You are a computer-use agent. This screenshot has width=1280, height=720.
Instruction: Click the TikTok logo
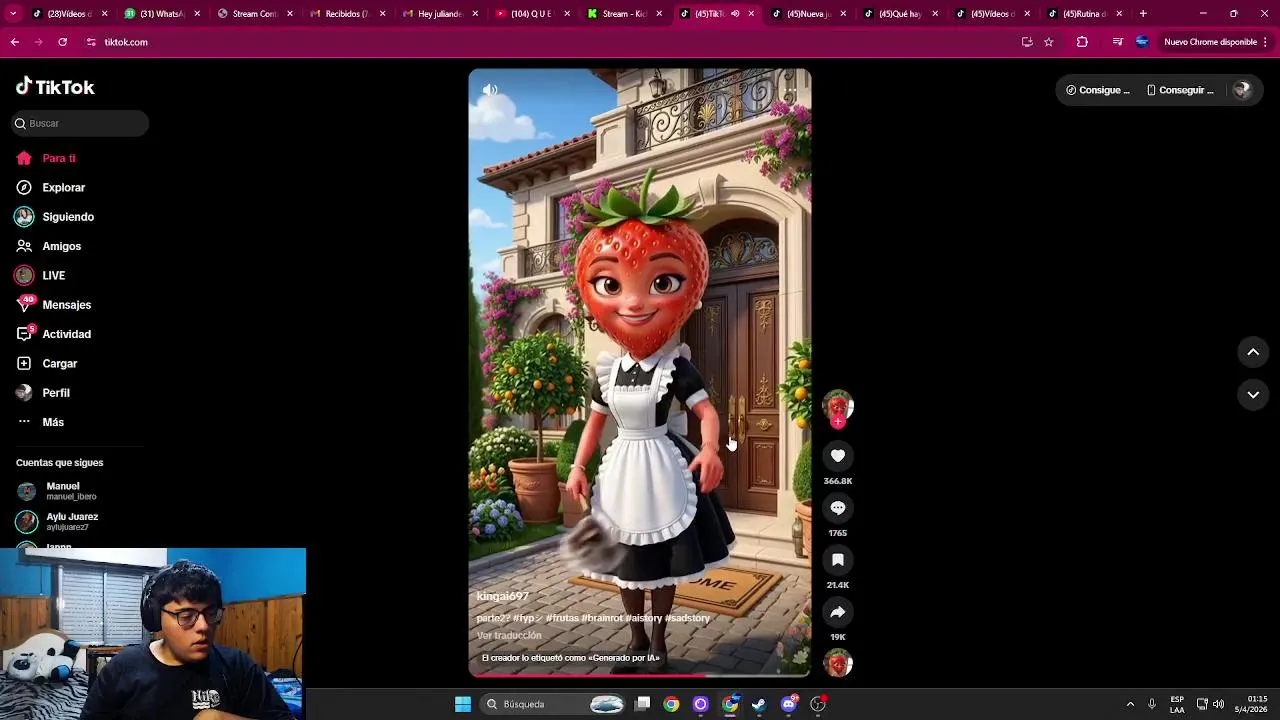coord(55,87)
